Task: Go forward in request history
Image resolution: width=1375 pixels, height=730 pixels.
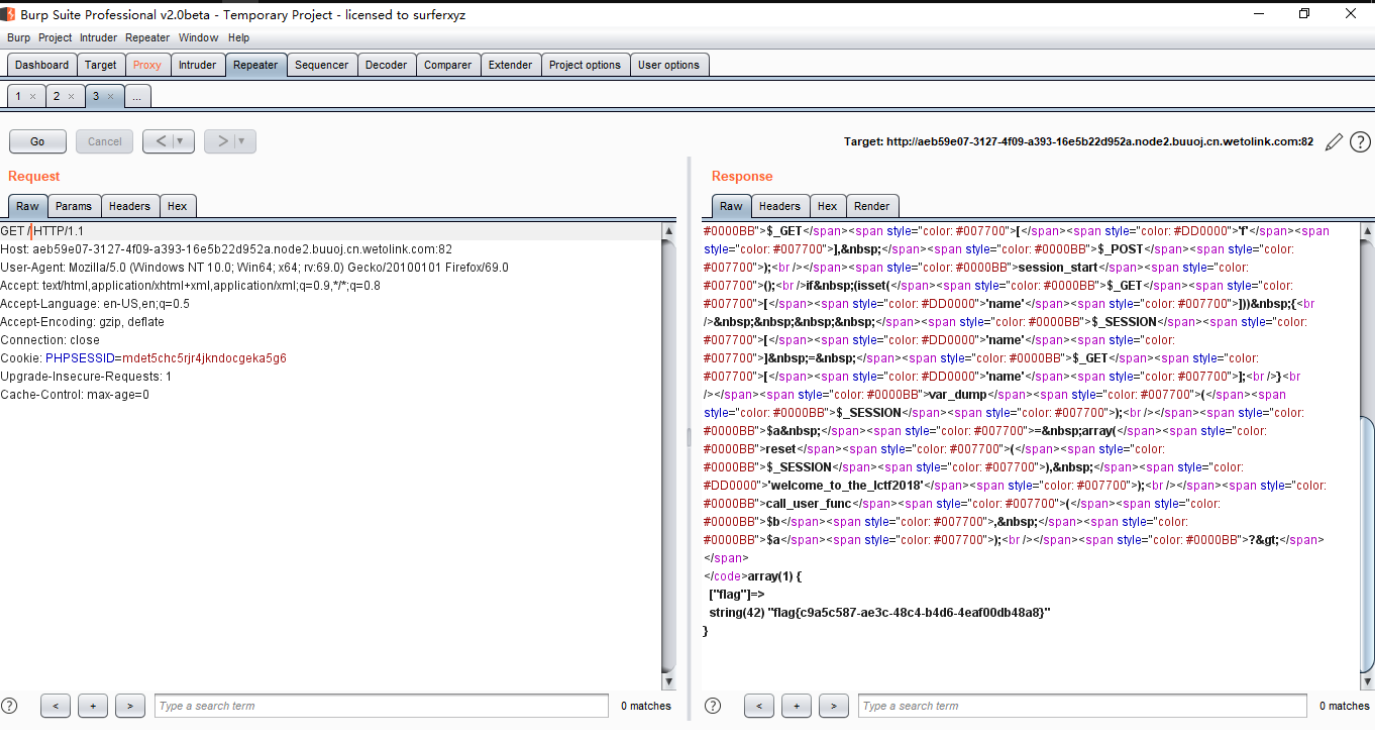Action: click(x=222, y=142)
